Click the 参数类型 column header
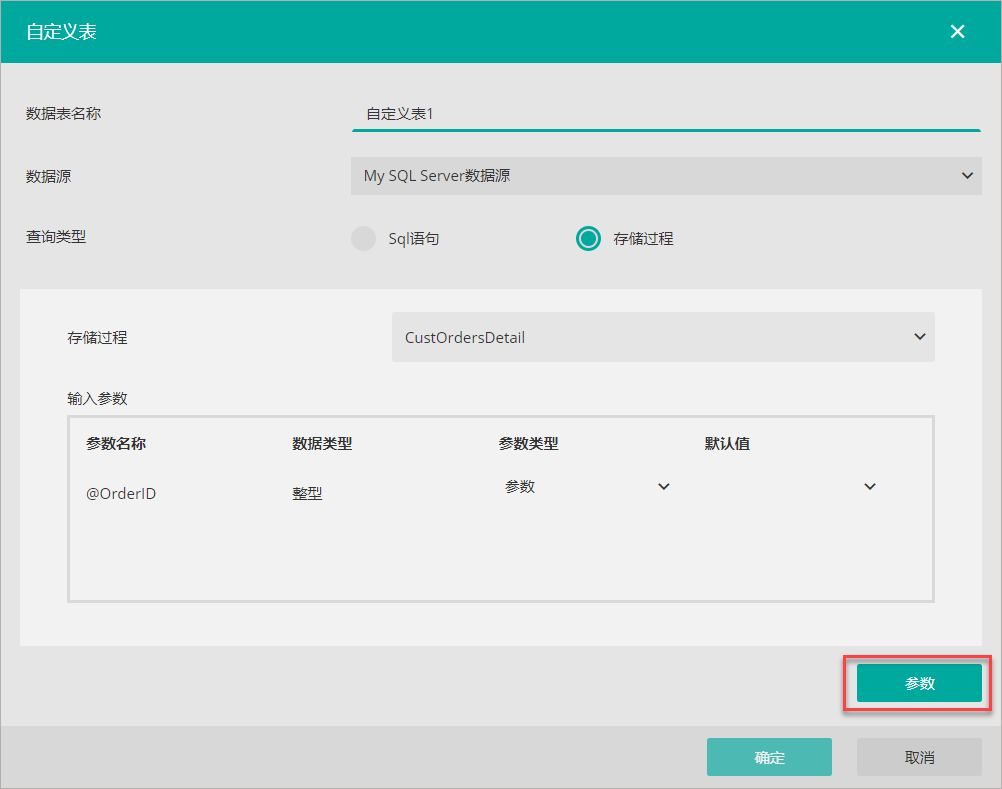The width and height of the screenshot is (1002, 789). [x=528, y=444]
